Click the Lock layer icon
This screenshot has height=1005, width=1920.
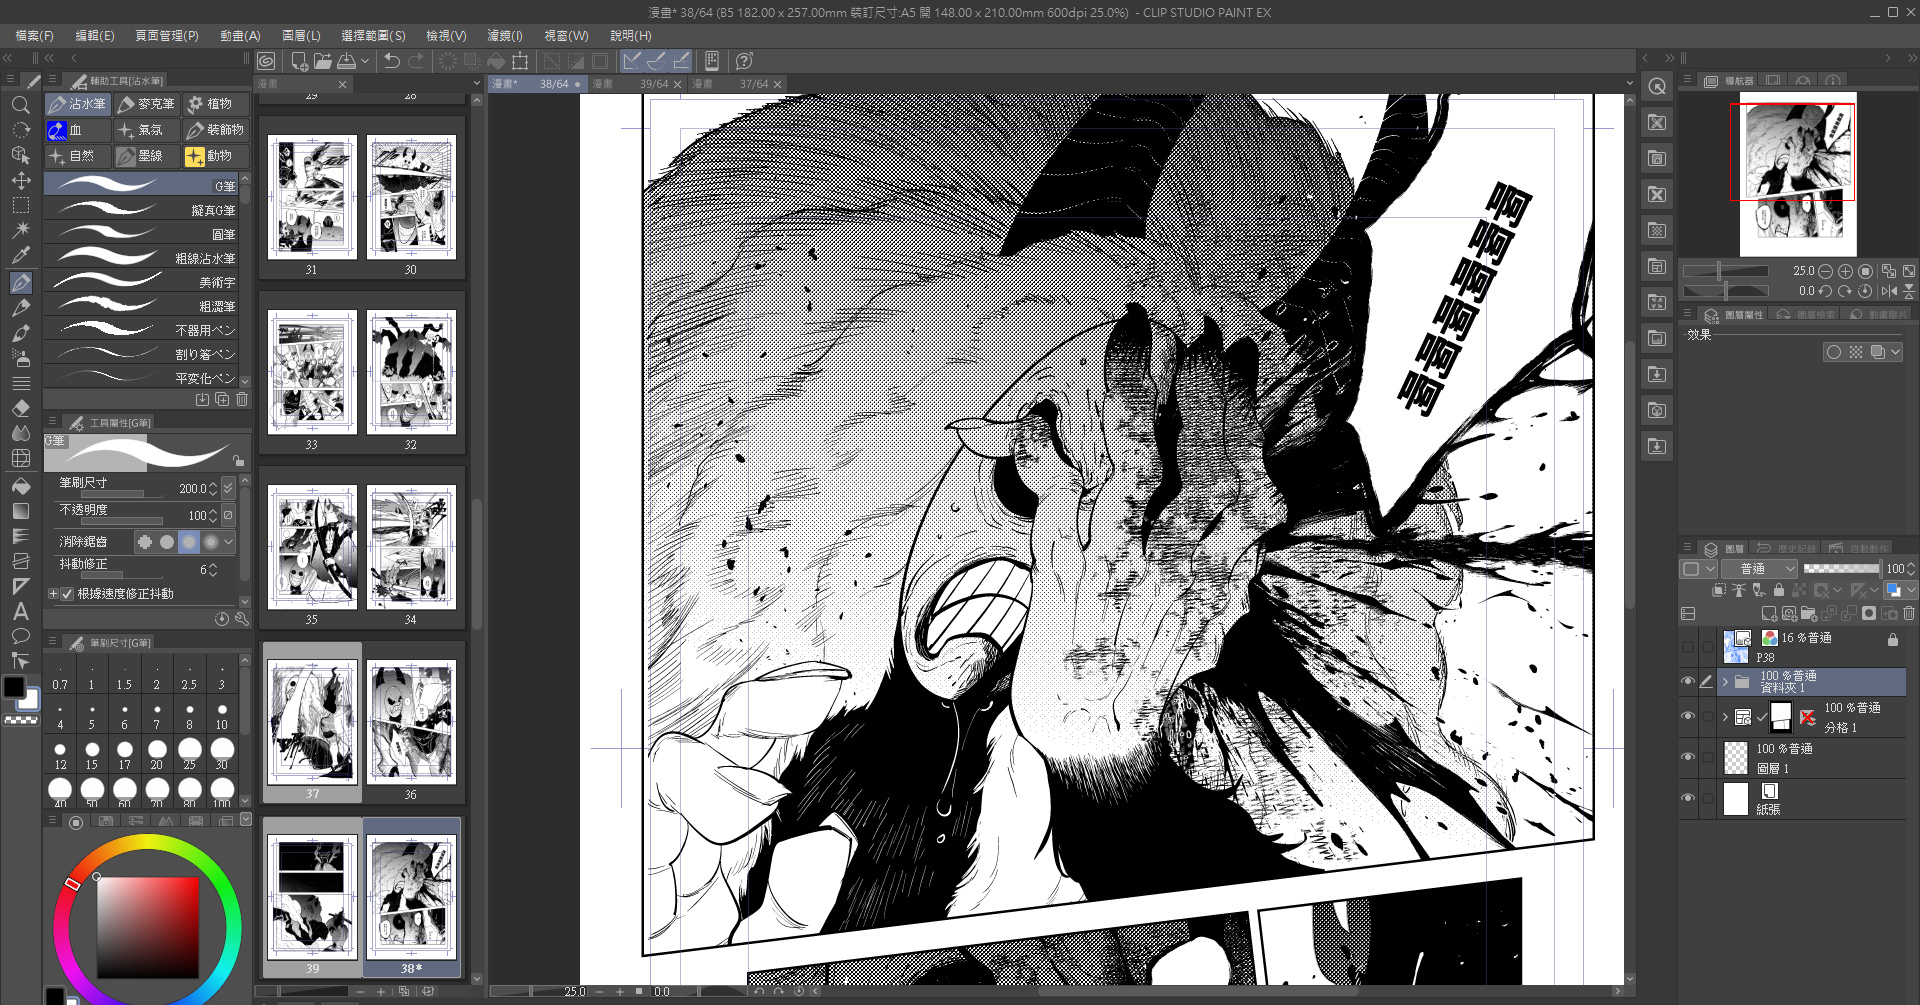(x=1779, y=590)
